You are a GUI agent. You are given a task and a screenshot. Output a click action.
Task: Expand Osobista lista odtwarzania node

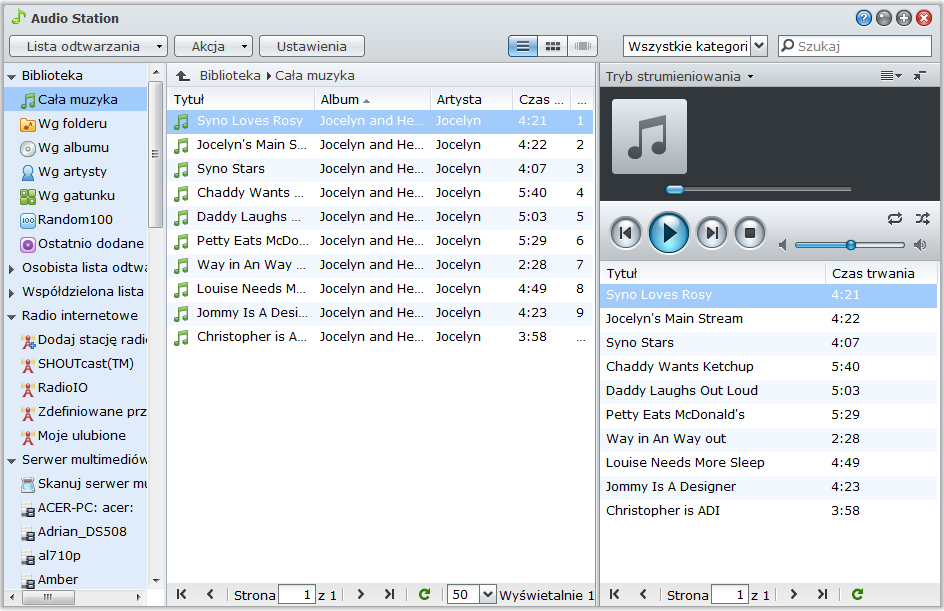coord(11,269)
